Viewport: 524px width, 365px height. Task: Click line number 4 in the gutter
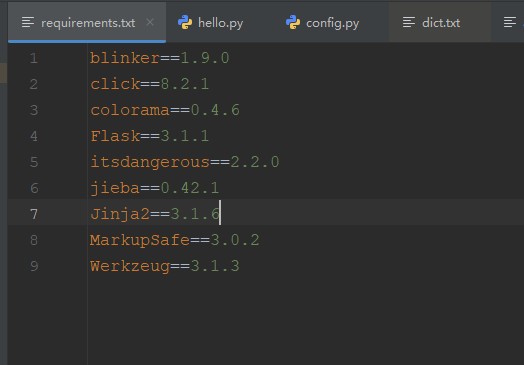pos(34,136)
